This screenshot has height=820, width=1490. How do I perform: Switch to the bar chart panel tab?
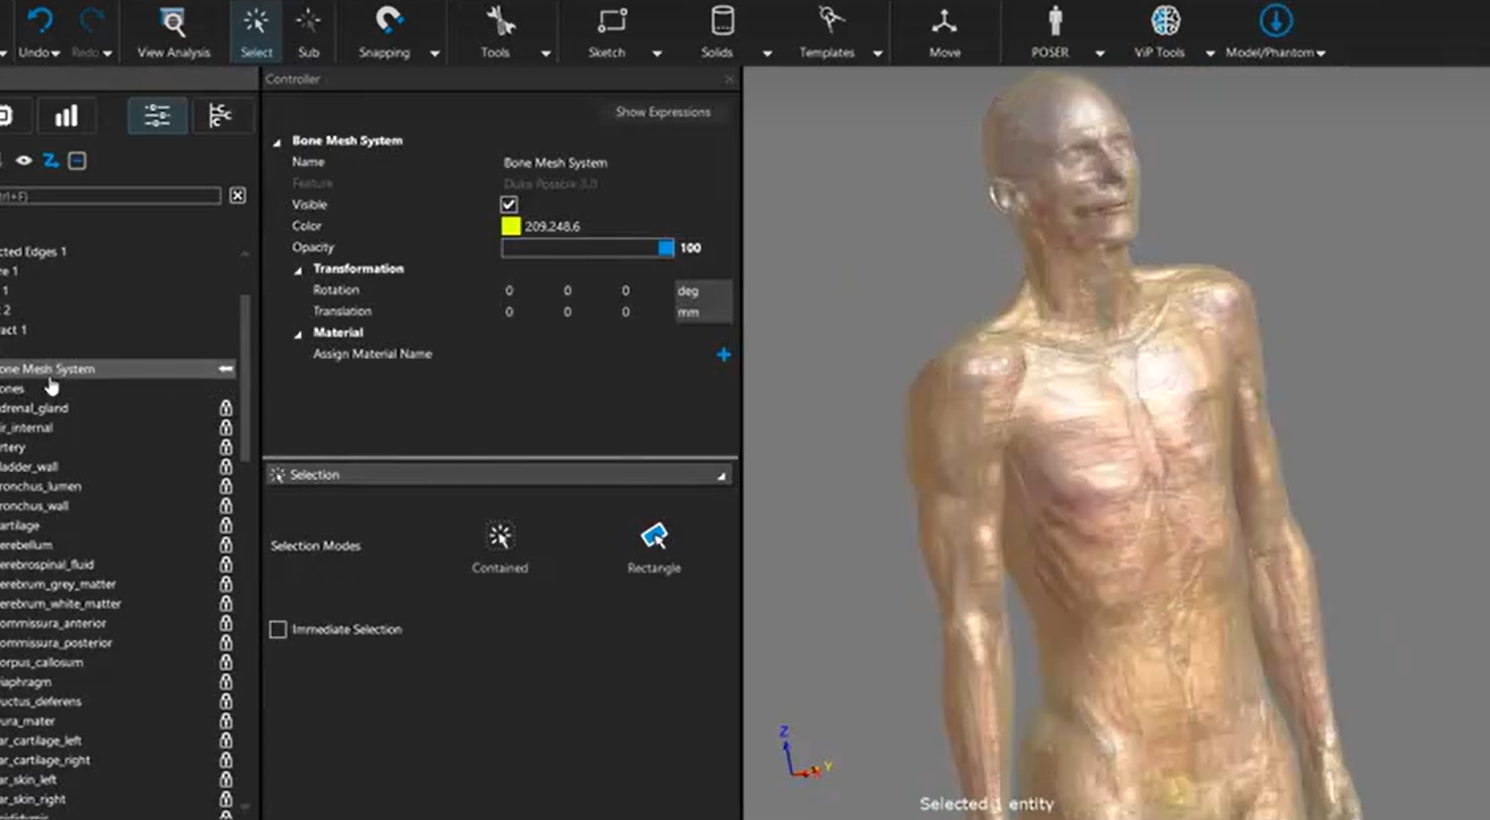pyautogui.click(x=66, y=116)
